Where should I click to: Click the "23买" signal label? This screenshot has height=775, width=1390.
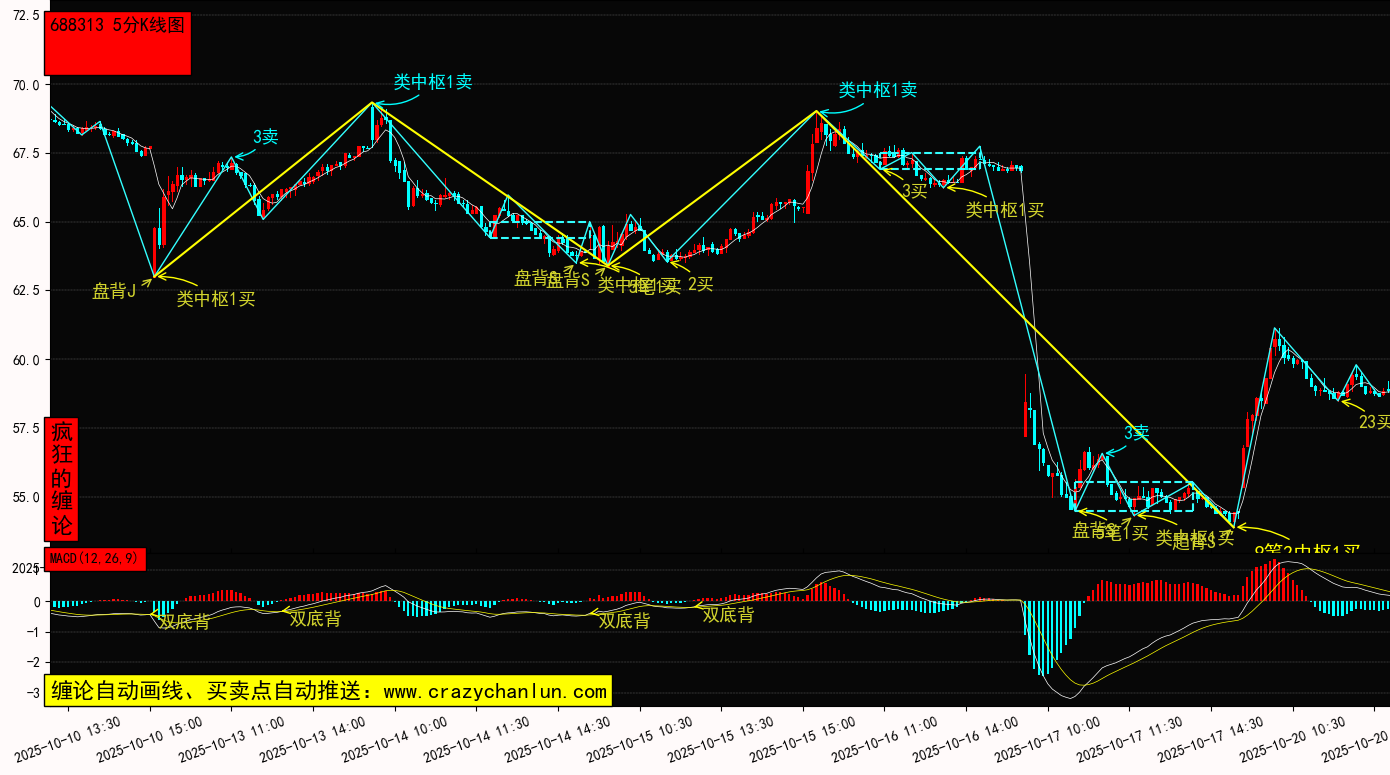tap(1373, 422)
